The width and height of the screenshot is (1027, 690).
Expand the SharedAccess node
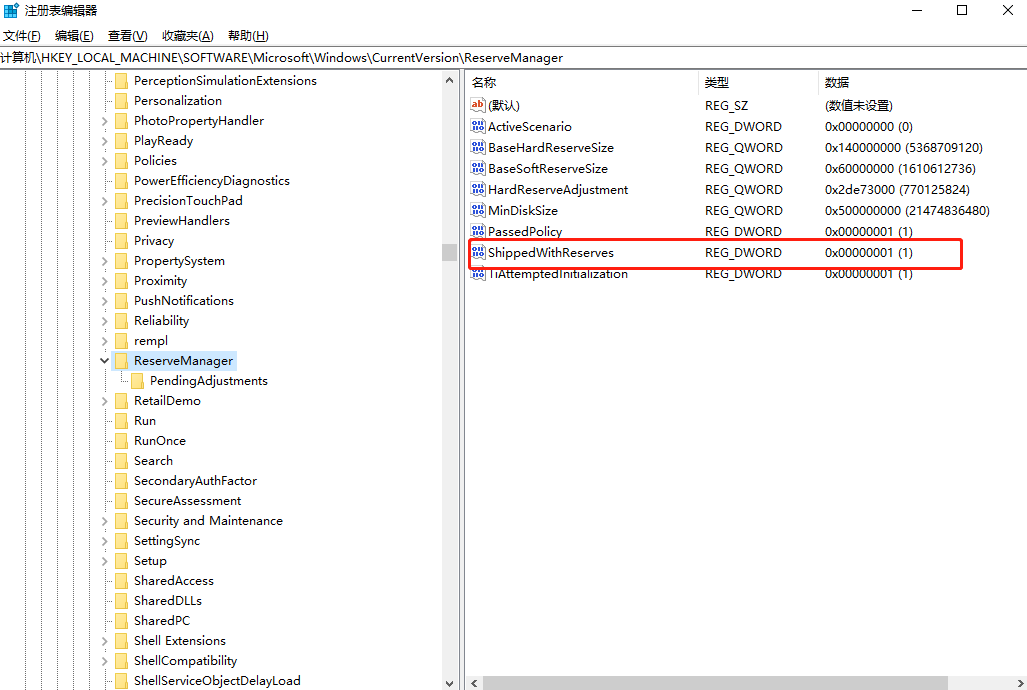coord(104,580)
